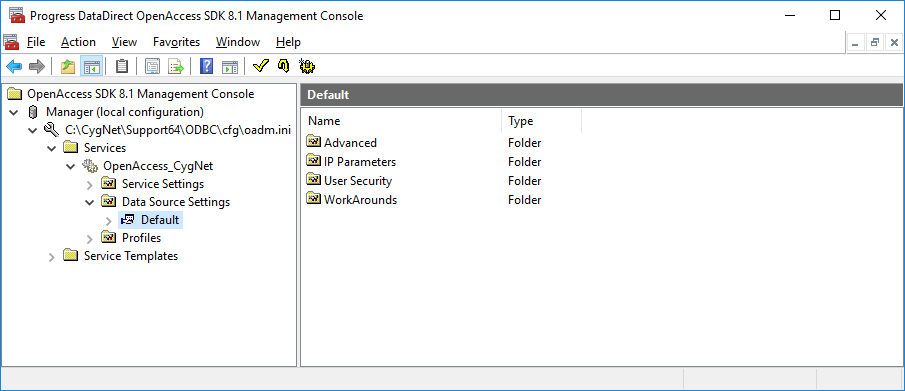
Task: Click the Advanced folder icon in list
Action: point(313,142)
